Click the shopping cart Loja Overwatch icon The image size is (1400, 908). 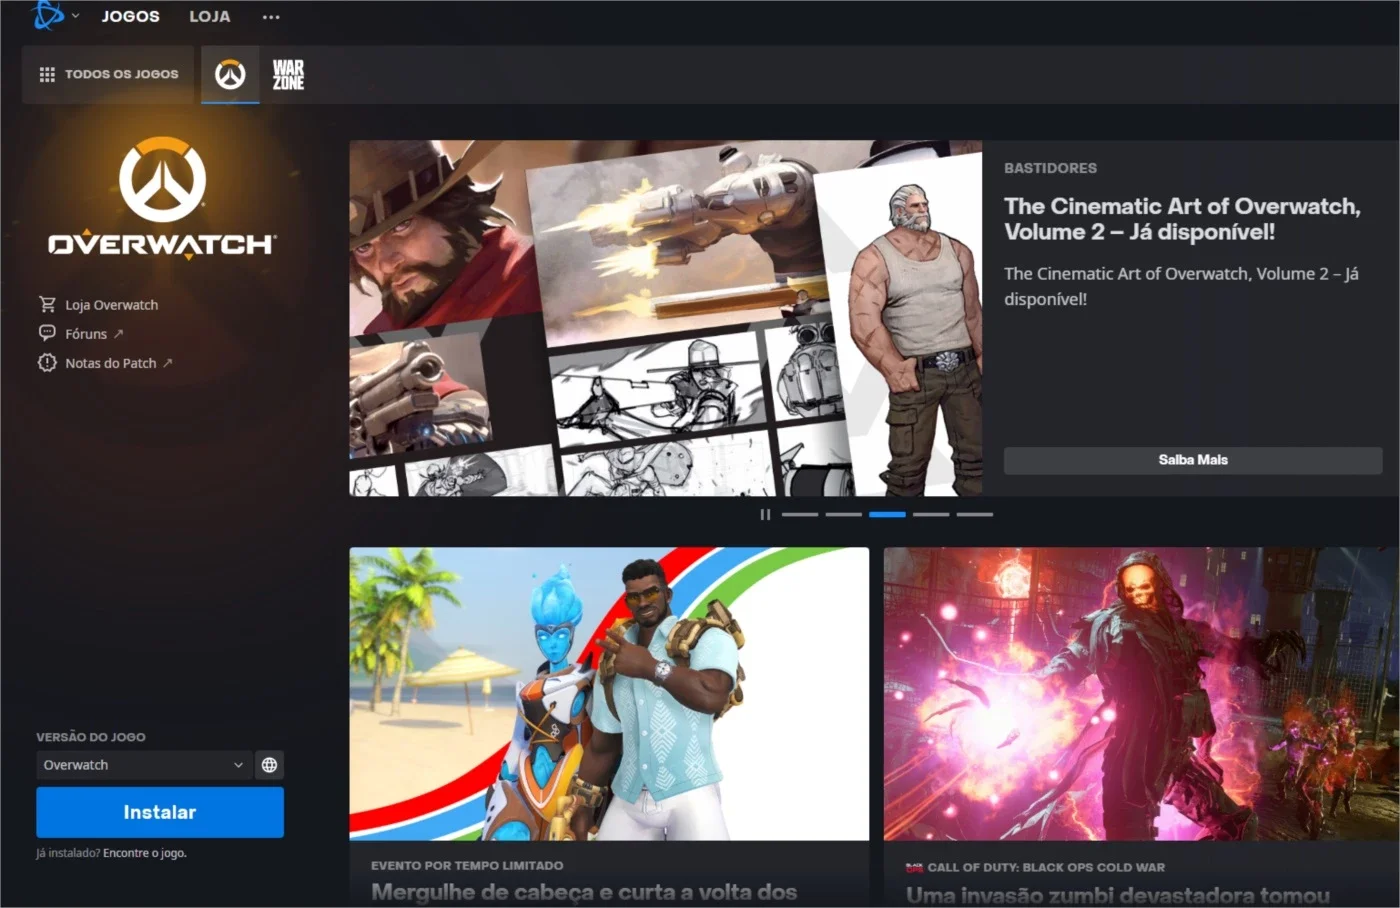pyautogui.click(x=47, y=304)
